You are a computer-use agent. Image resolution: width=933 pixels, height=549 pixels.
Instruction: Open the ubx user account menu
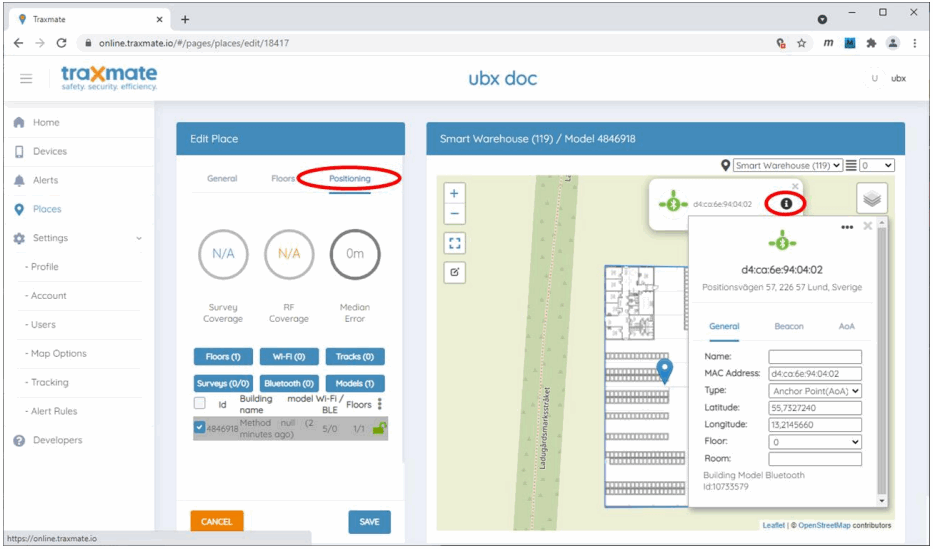(x=888, y=79)
